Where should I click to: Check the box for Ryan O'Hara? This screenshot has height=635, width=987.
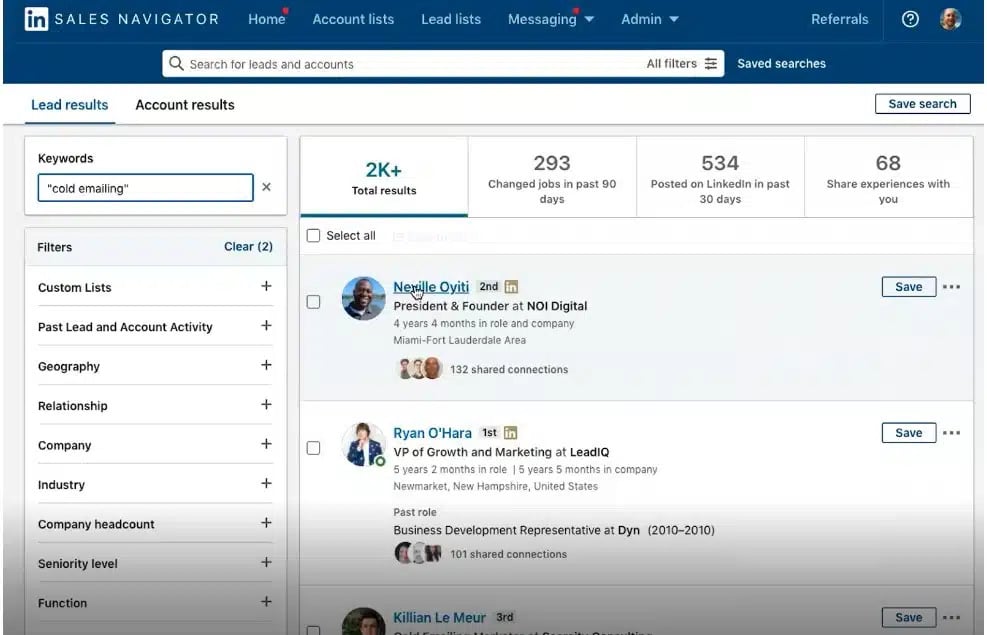click(x=313, y=448)
